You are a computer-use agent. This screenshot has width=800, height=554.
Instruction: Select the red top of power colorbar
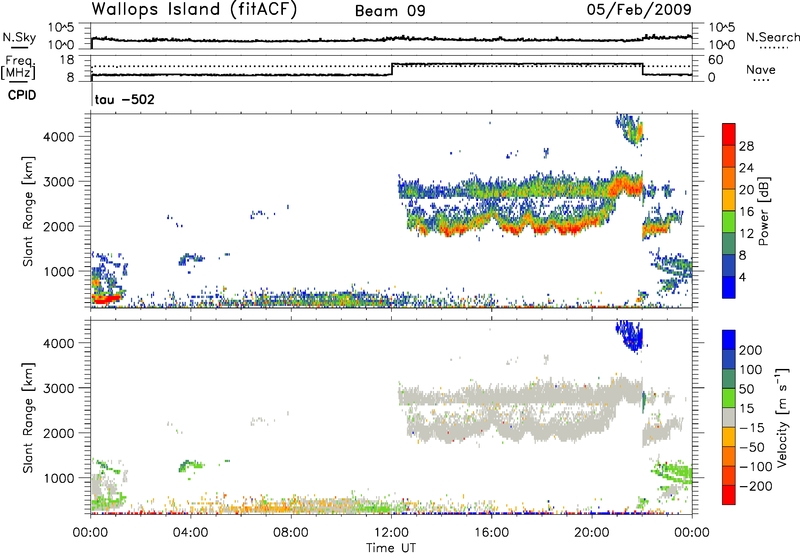coord(729,134)
